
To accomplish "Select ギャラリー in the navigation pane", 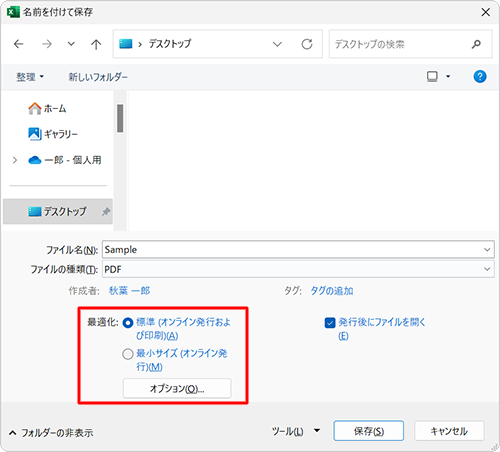I will (x=53, y=134).
